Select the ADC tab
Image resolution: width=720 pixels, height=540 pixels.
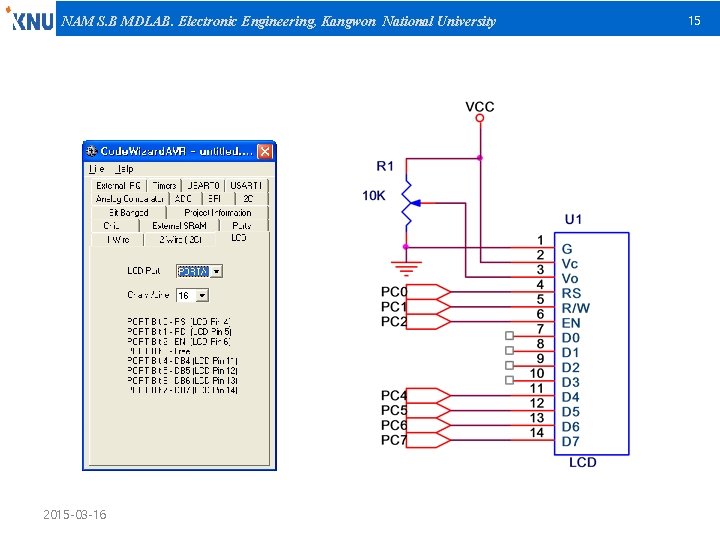point(185,199)
